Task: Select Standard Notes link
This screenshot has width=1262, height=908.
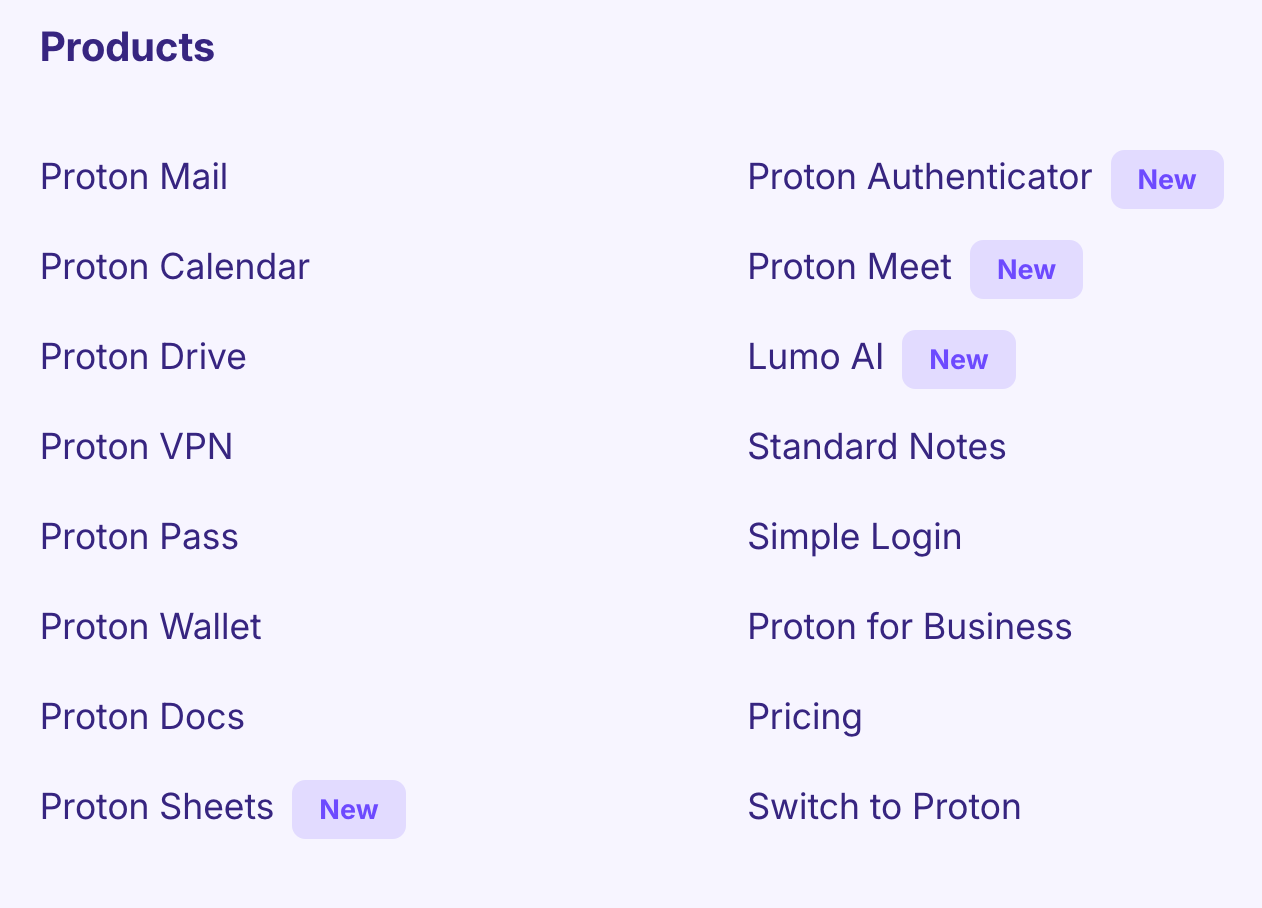Action: click(x=876, y=448)
